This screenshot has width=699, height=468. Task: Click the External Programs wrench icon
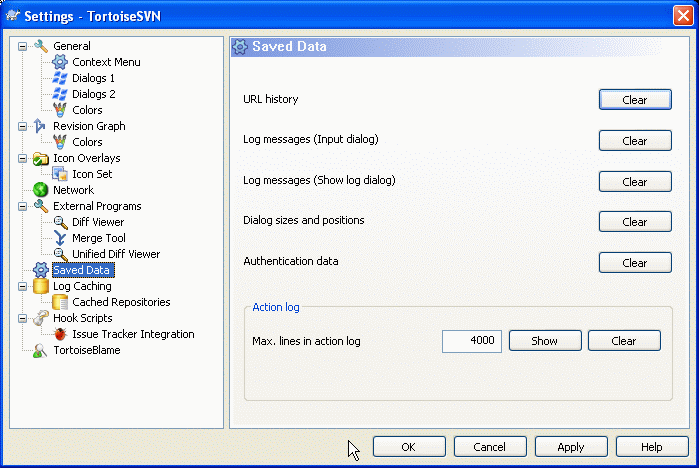41,206
